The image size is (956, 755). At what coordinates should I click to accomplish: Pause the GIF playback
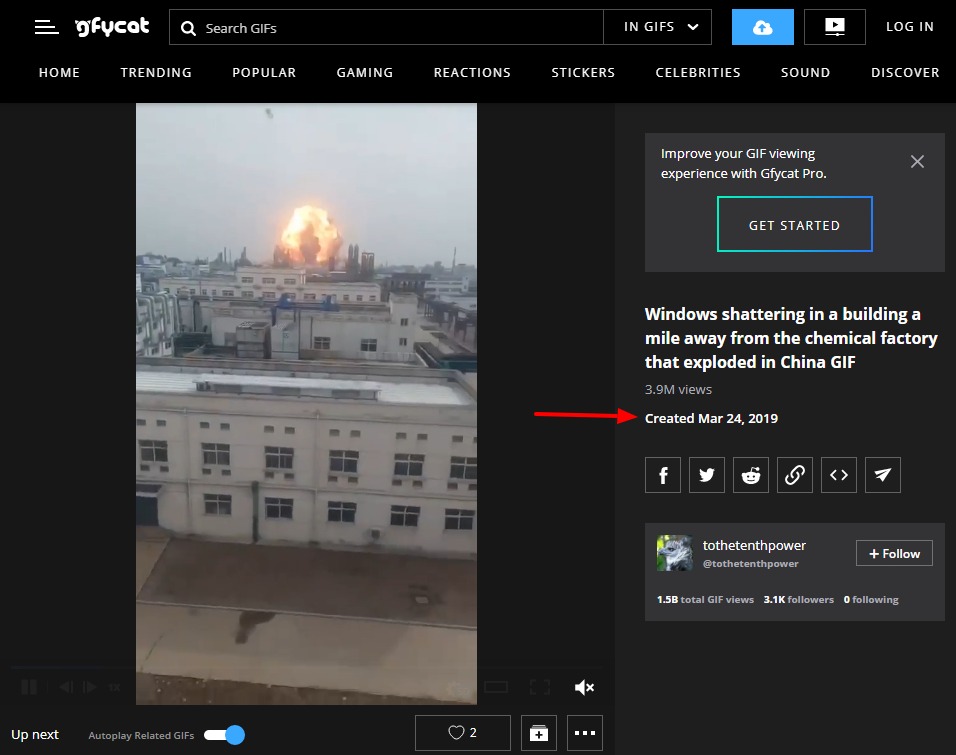tap(29, 687)
